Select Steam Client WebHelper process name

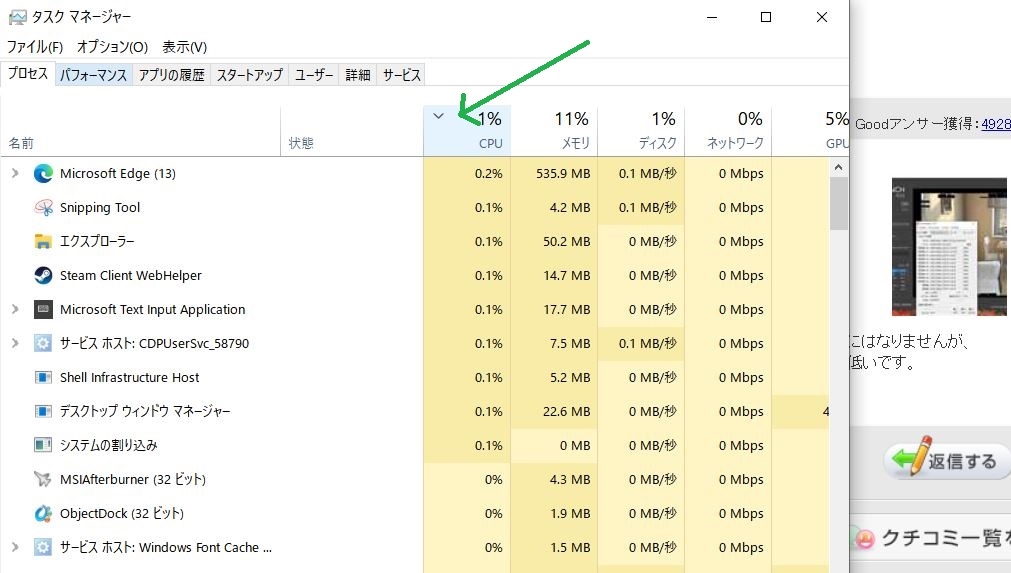[x=131, y=276]
